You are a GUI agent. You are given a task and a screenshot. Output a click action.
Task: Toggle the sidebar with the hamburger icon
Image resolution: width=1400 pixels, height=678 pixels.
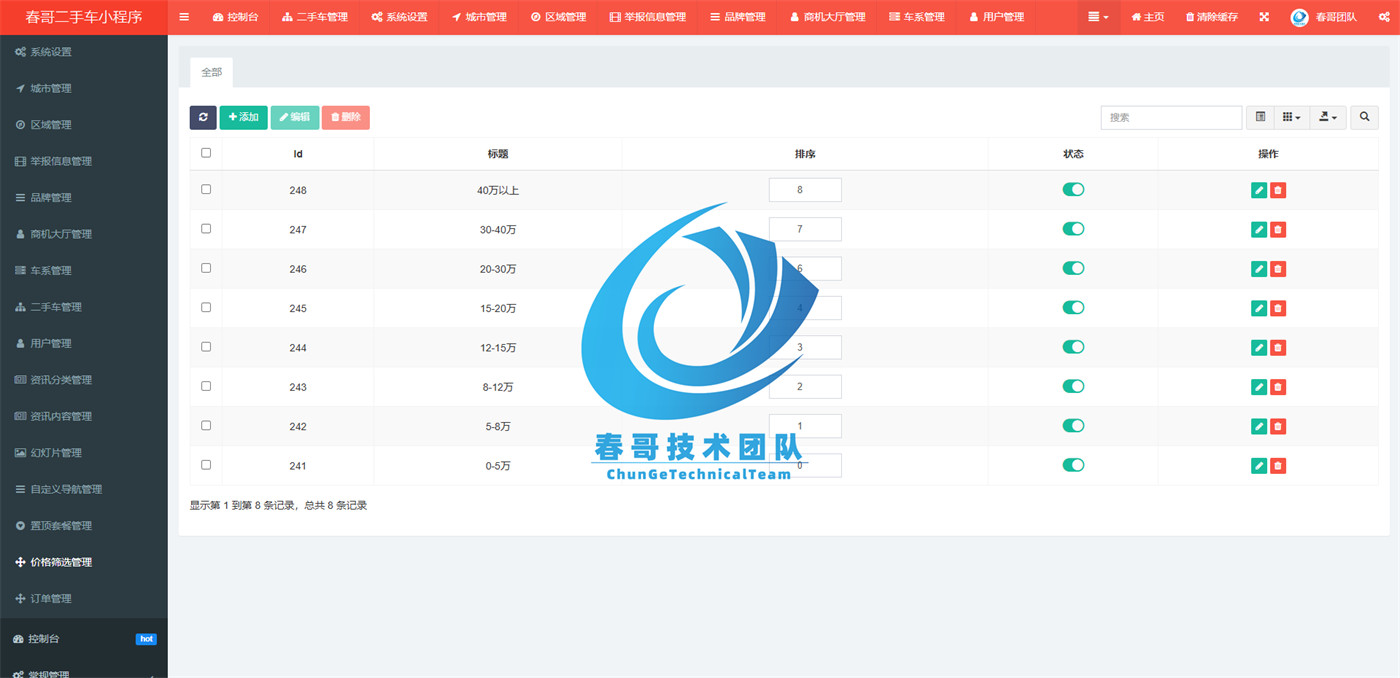click(x=184, y=17)
